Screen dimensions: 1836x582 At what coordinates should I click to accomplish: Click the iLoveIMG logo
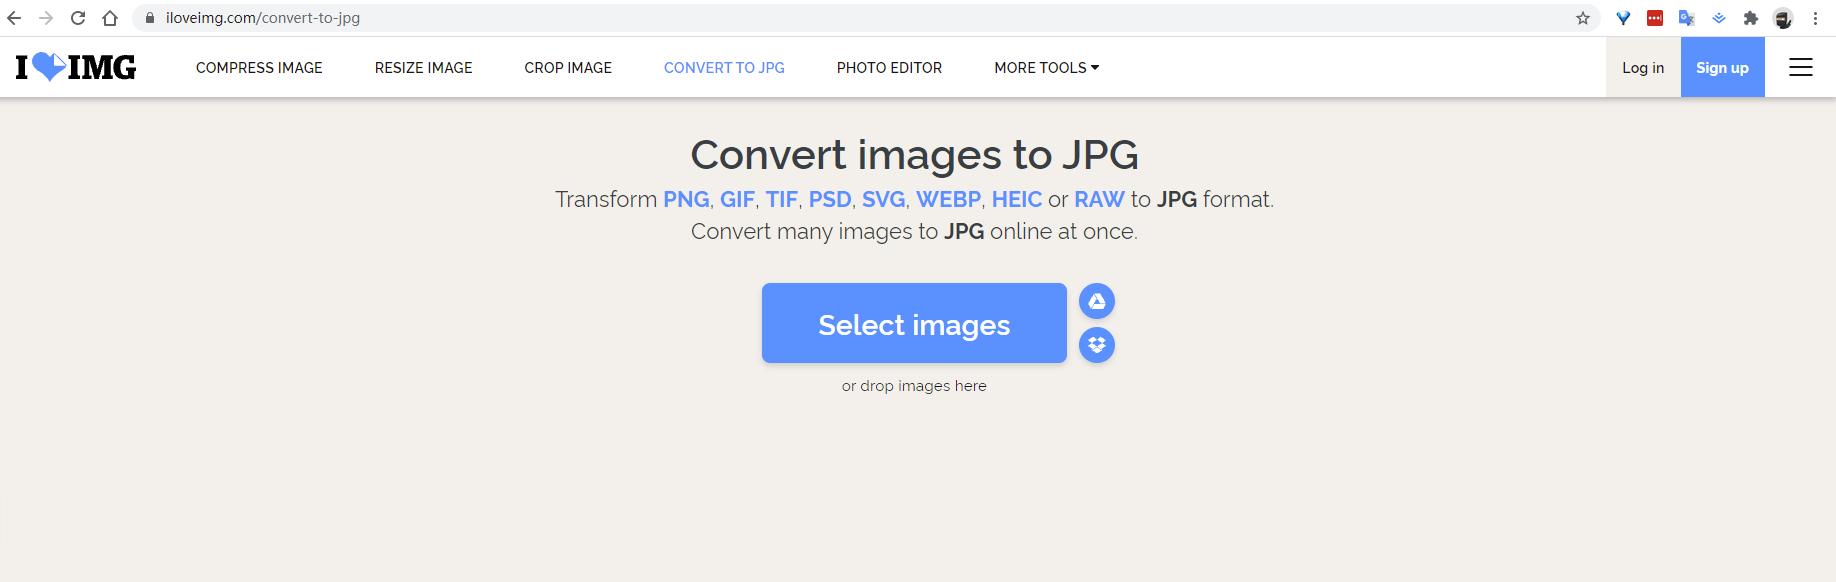pyautogui.click(x=76, y=67)
